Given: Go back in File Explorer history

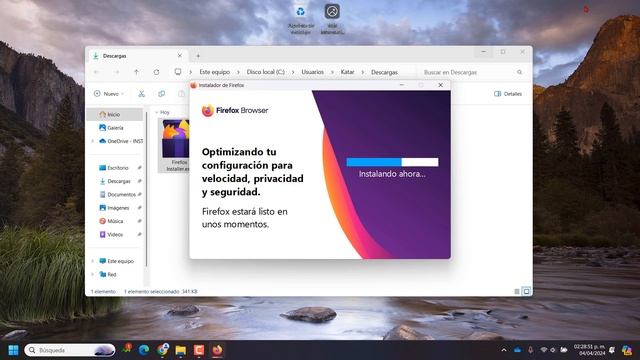Looking at the screenshot, I should click(x=96, y=72).
